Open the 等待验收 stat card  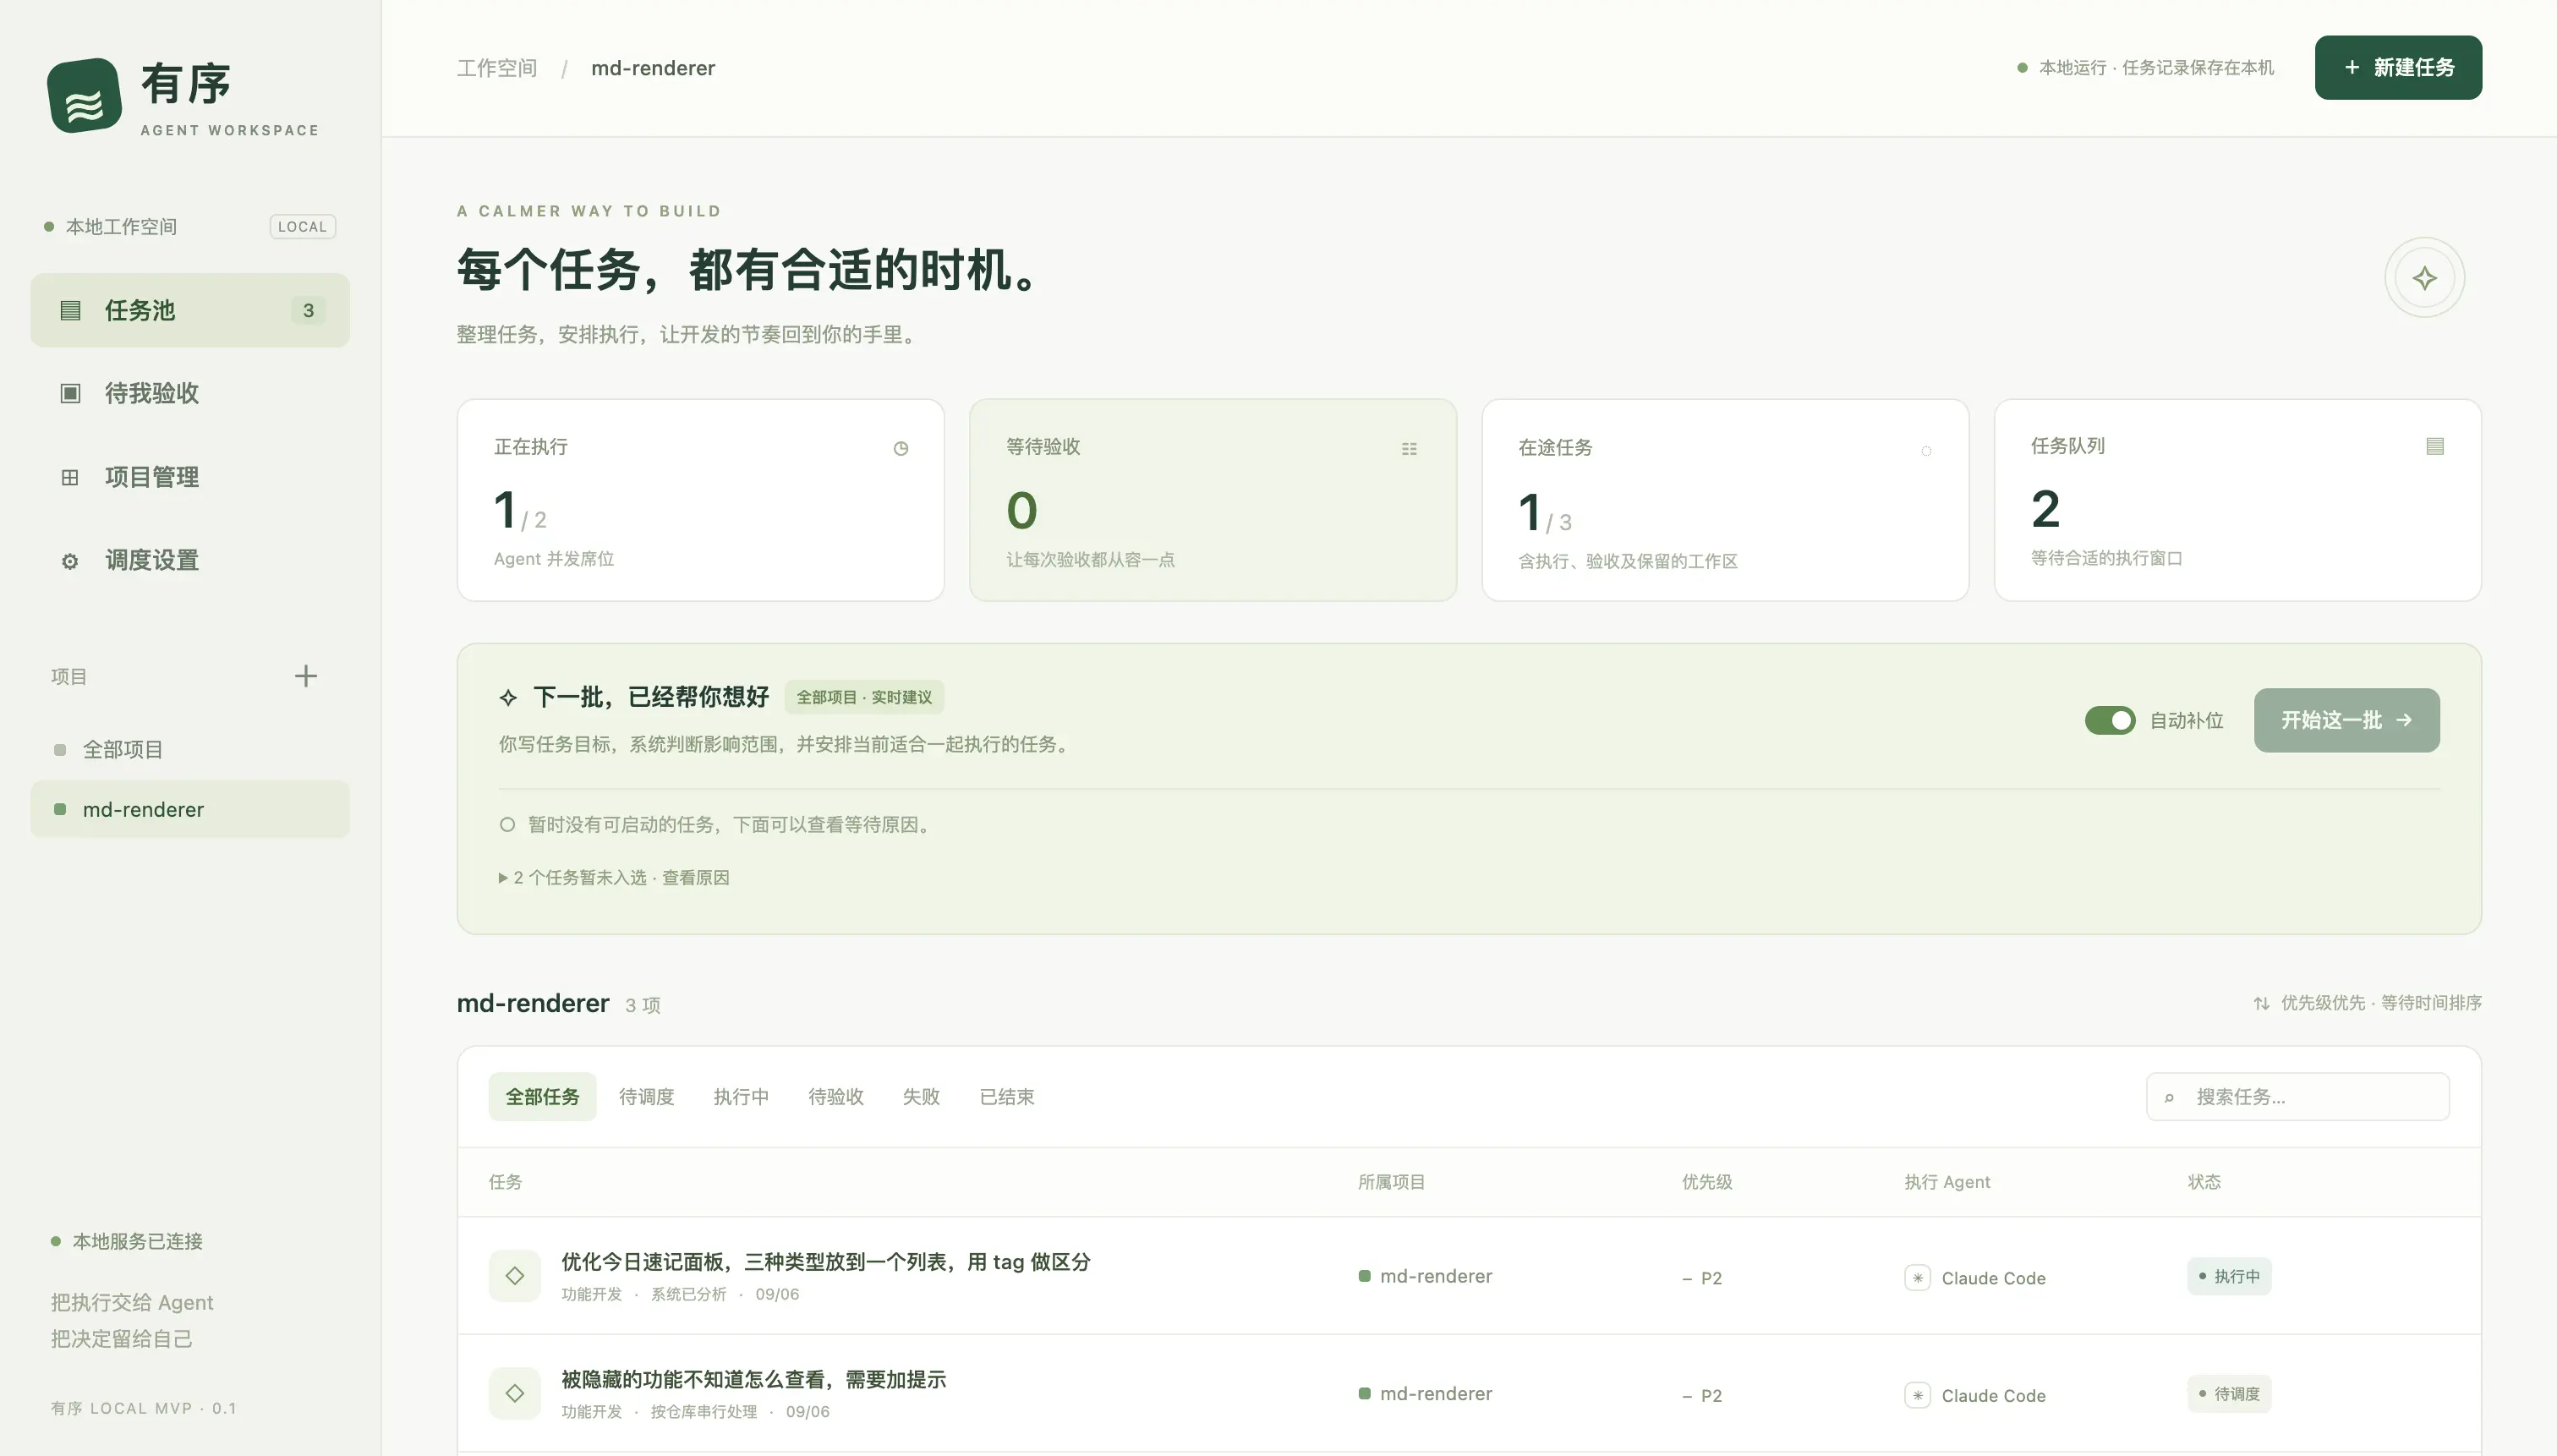tap(1212, 500)
